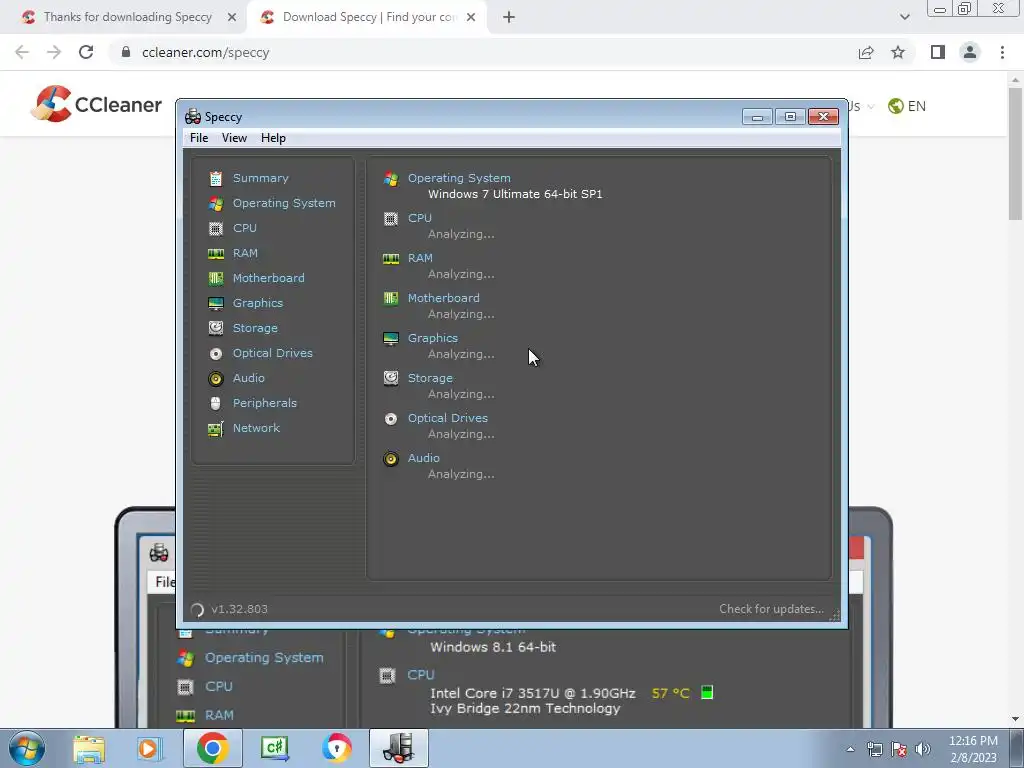
Task: Click the Optical Drives disc icon in sidebar
Action: click(216, 353)
